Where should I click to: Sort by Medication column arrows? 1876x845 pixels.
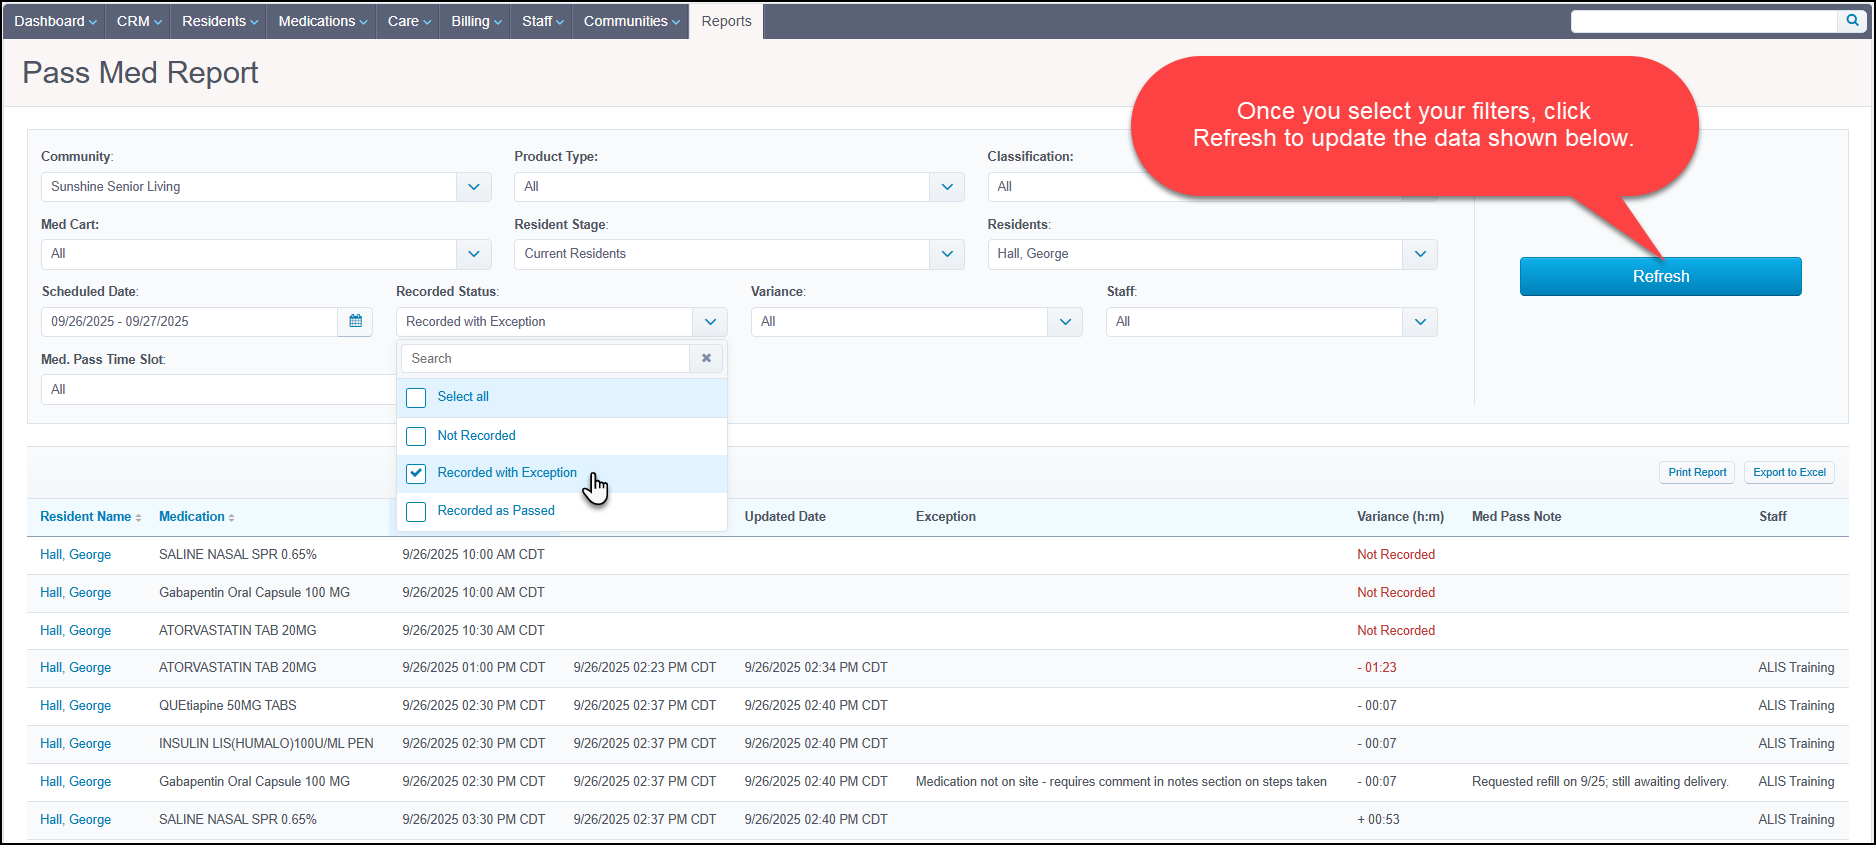coord(231,518)
